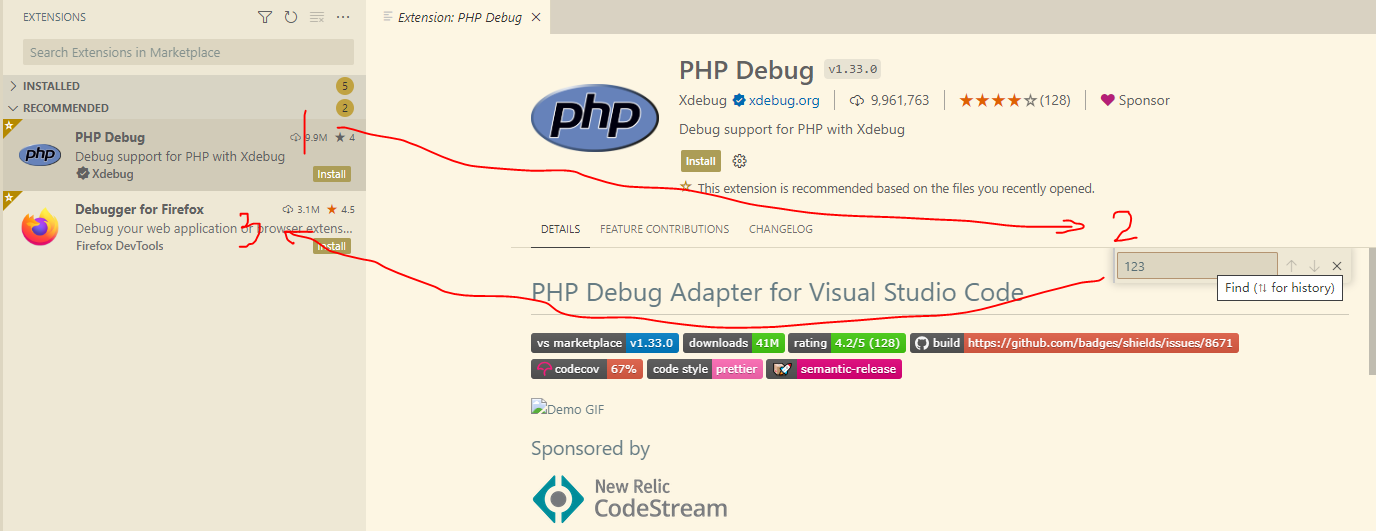This screenshot has width=1376, height=531.
Task: Click the Sponsored by heading
Action: (x=590, y=448)
